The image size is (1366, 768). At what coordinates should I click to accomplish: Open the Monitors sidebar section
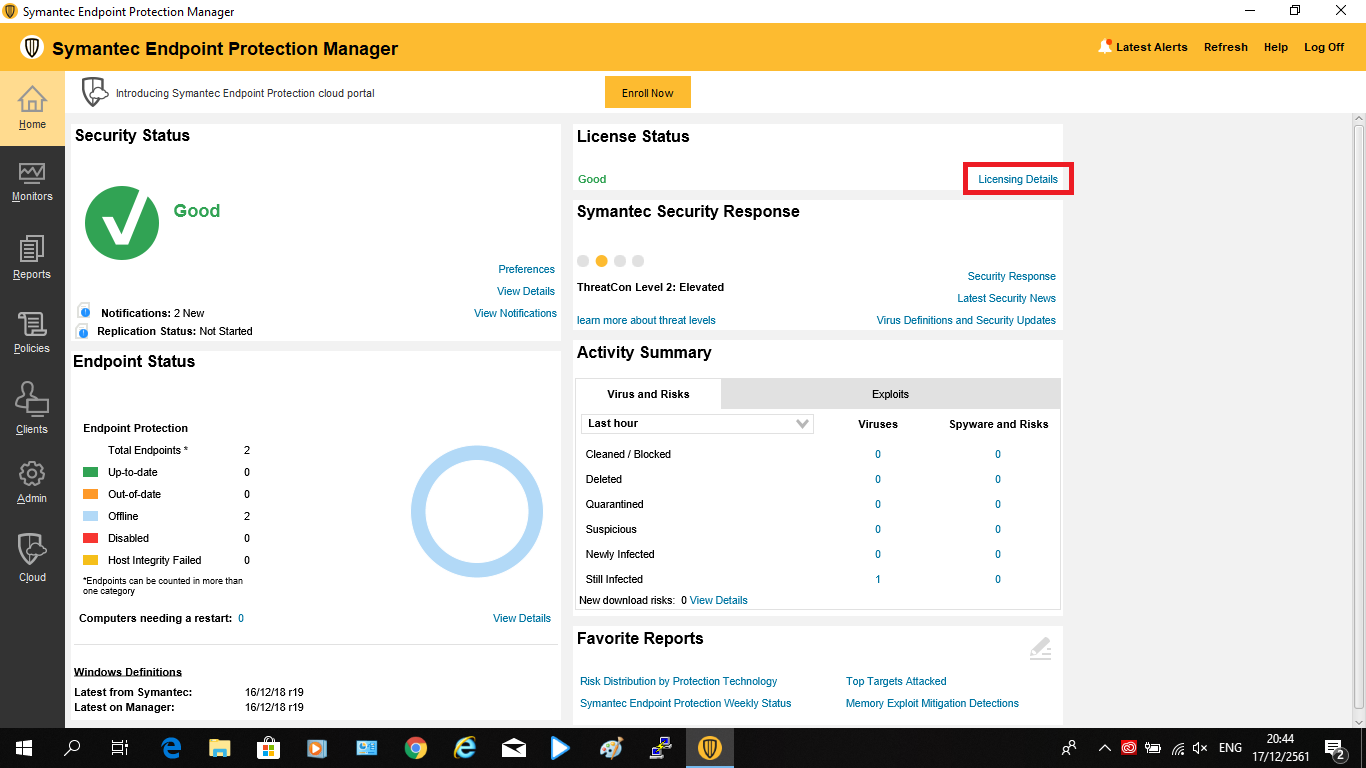[32, 182]
